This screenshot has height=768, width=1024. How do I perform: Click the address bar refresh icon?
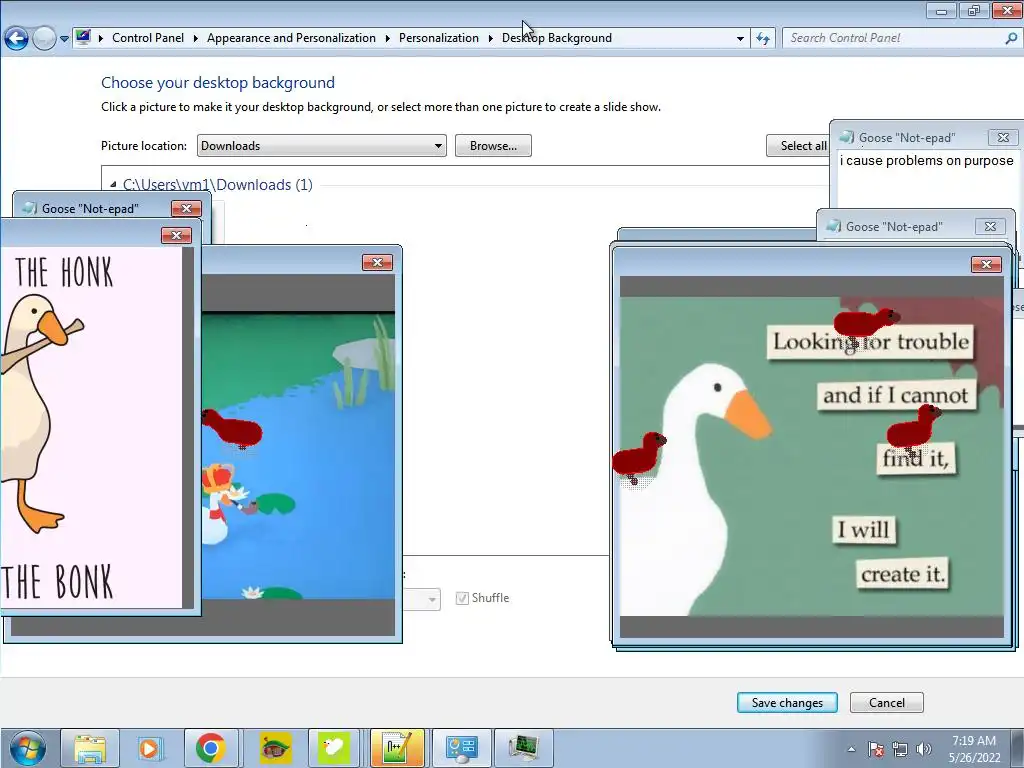763,39
